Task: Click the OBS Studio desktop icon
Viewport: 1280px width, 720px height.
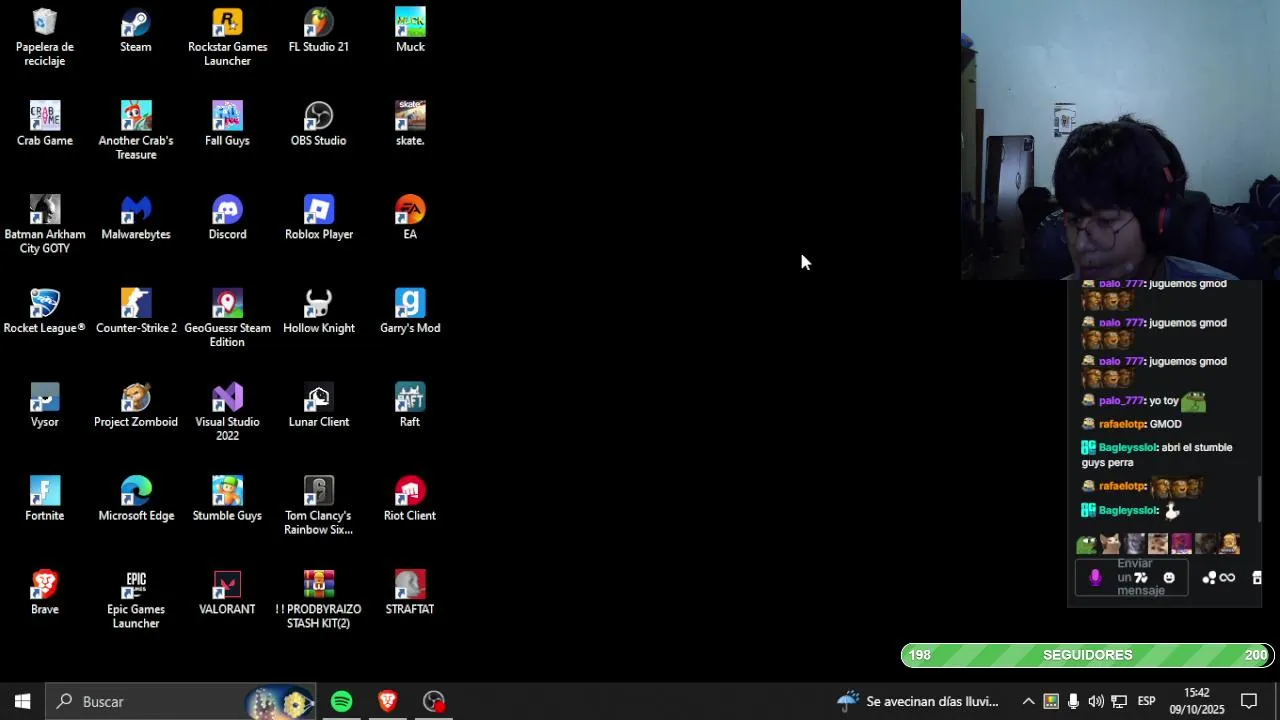Action: pyautogui.click(x=319, y=124)
